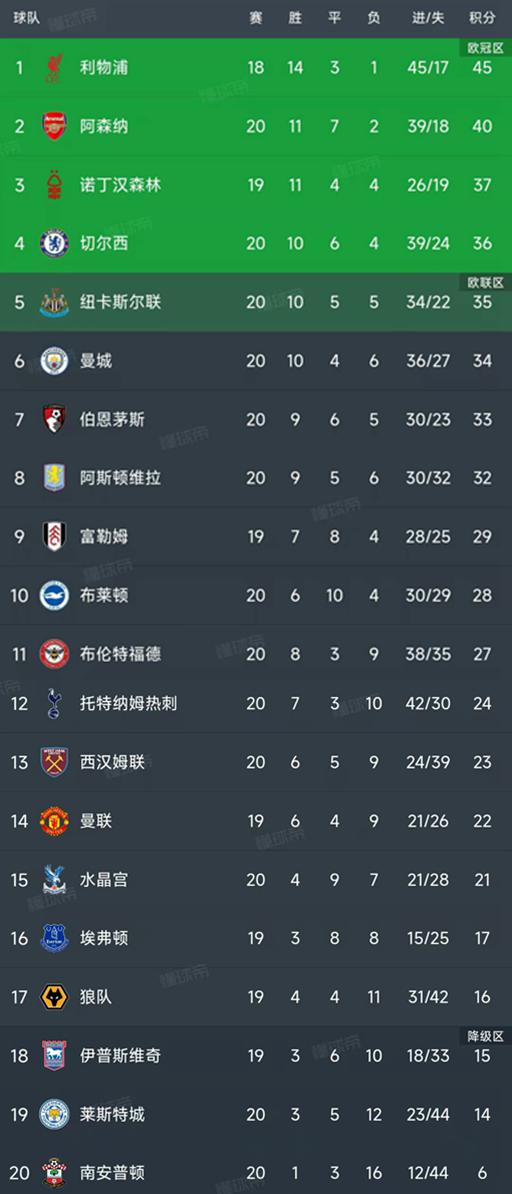Screen dimensions: 512x1194
Task: Open team name 阿斯顿维拉
Action: point(120,478)
